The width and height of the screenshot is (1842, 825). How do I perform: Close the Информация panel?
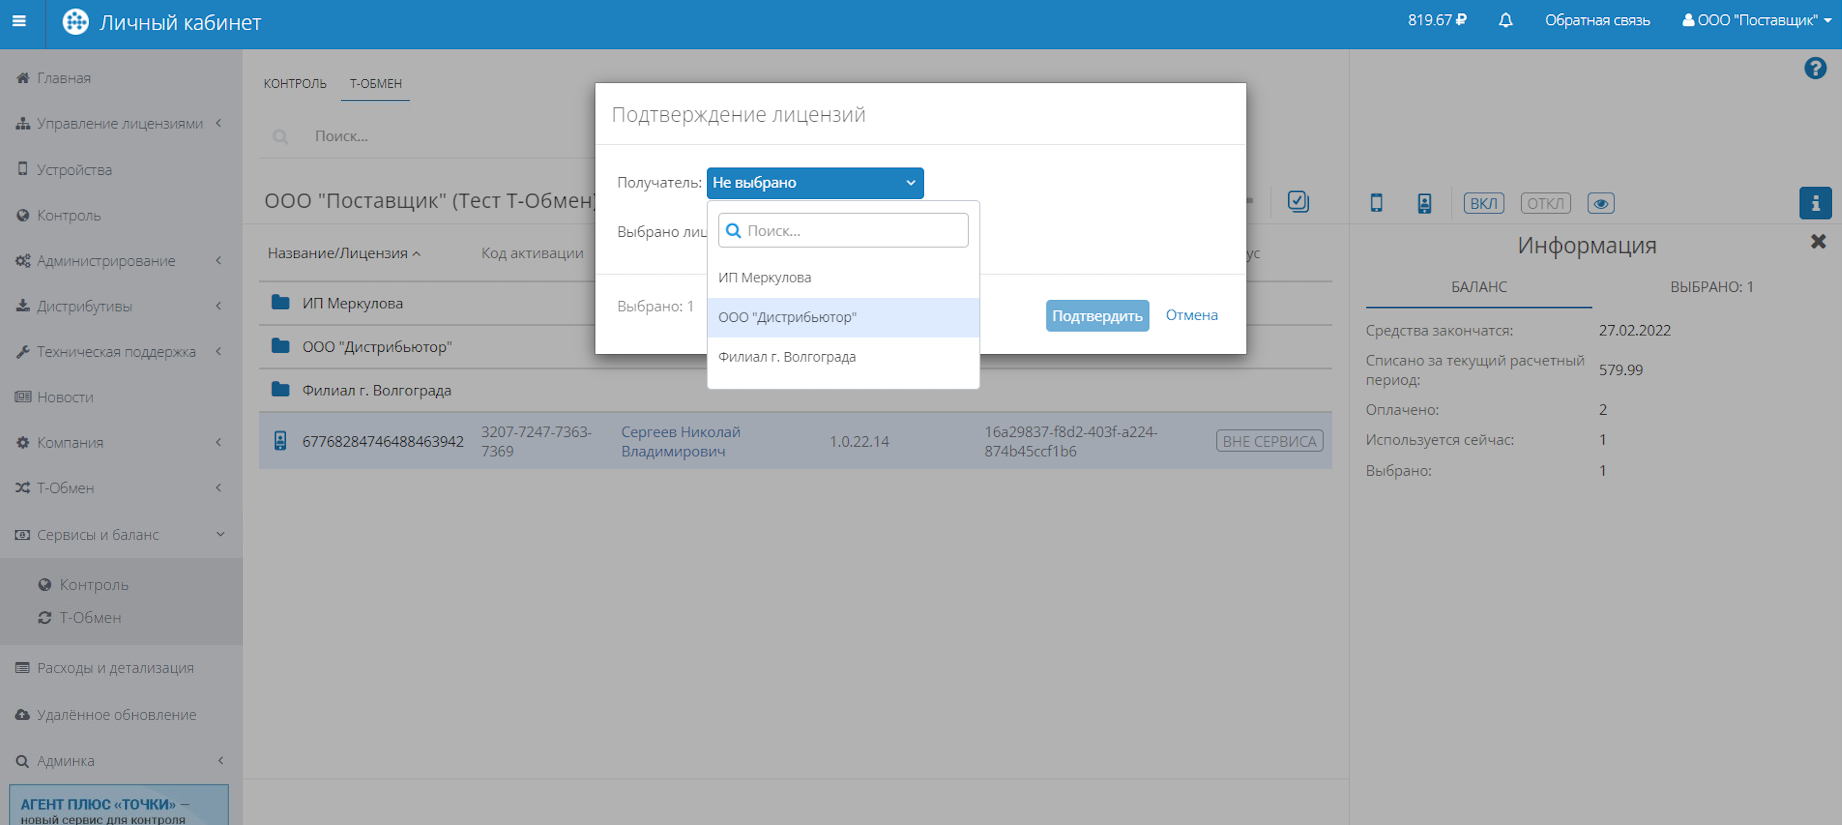coord(1817,242)
